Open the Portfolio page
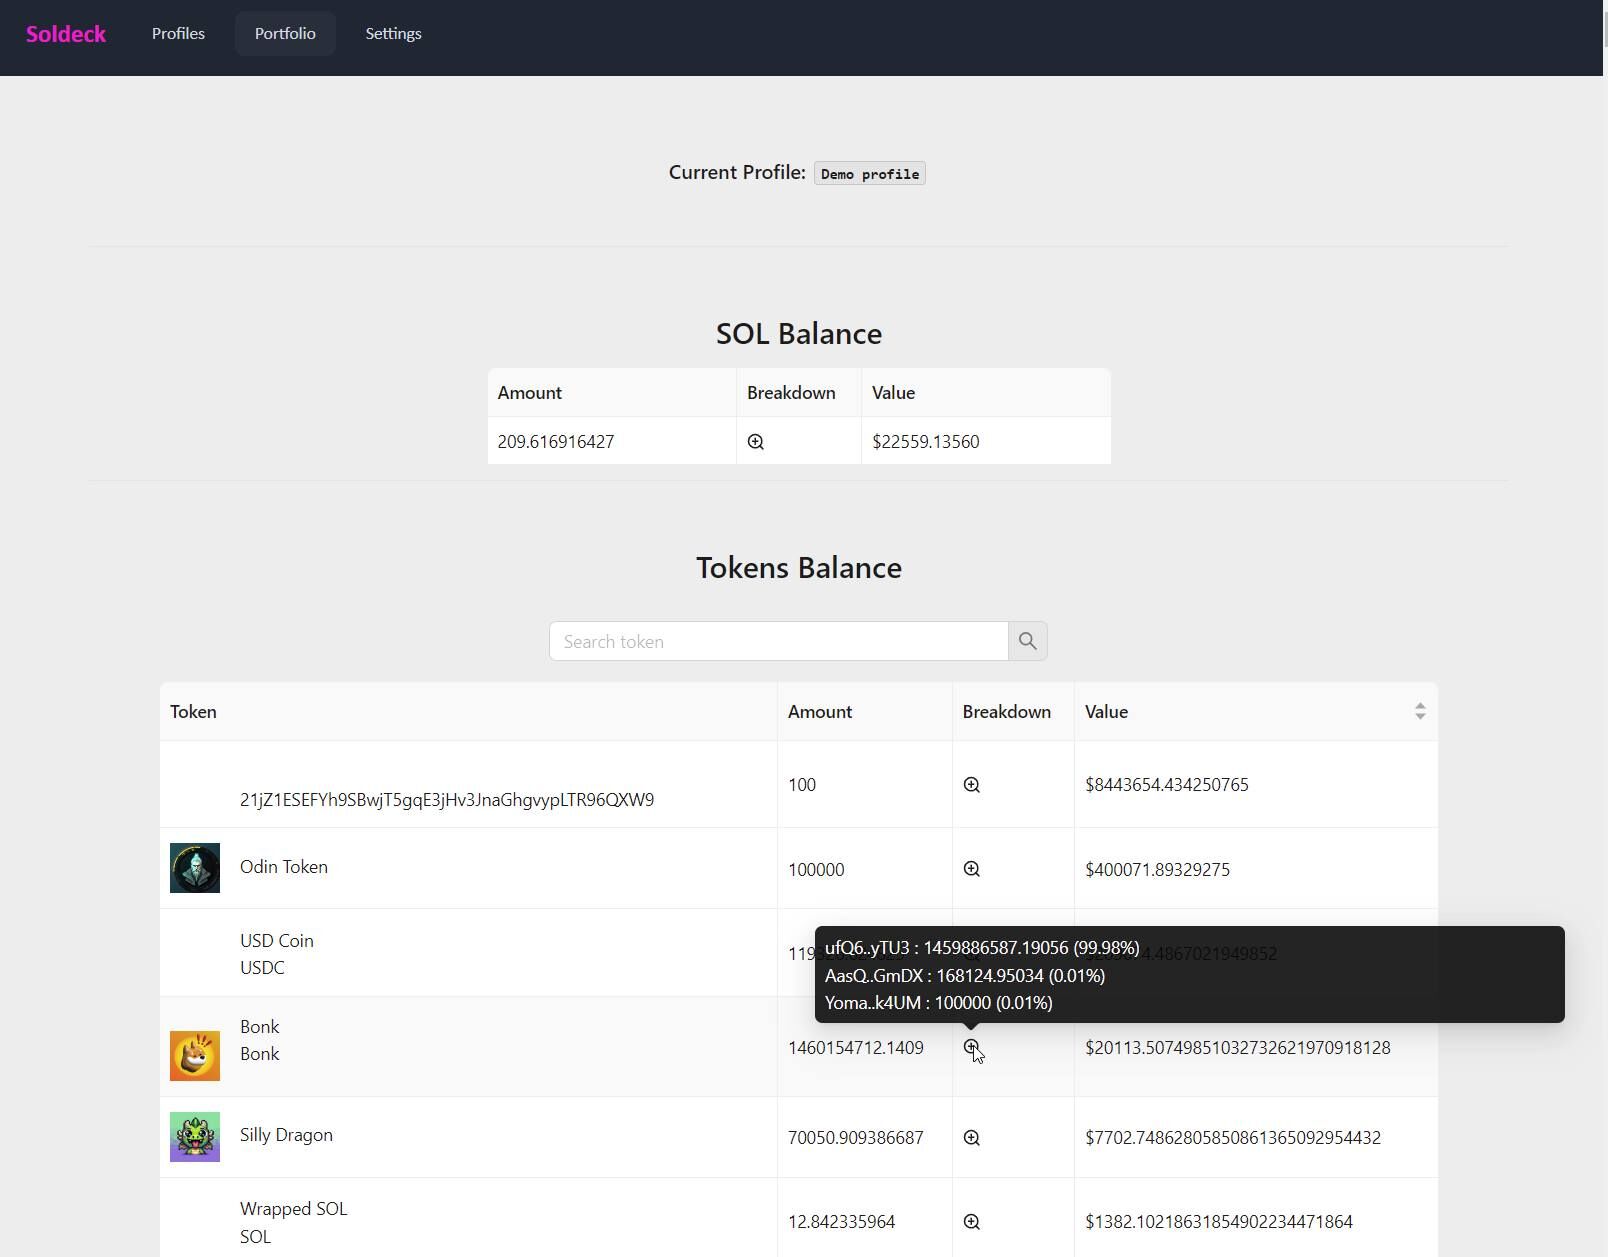1608x1257 pixels. tap(285, 33)
